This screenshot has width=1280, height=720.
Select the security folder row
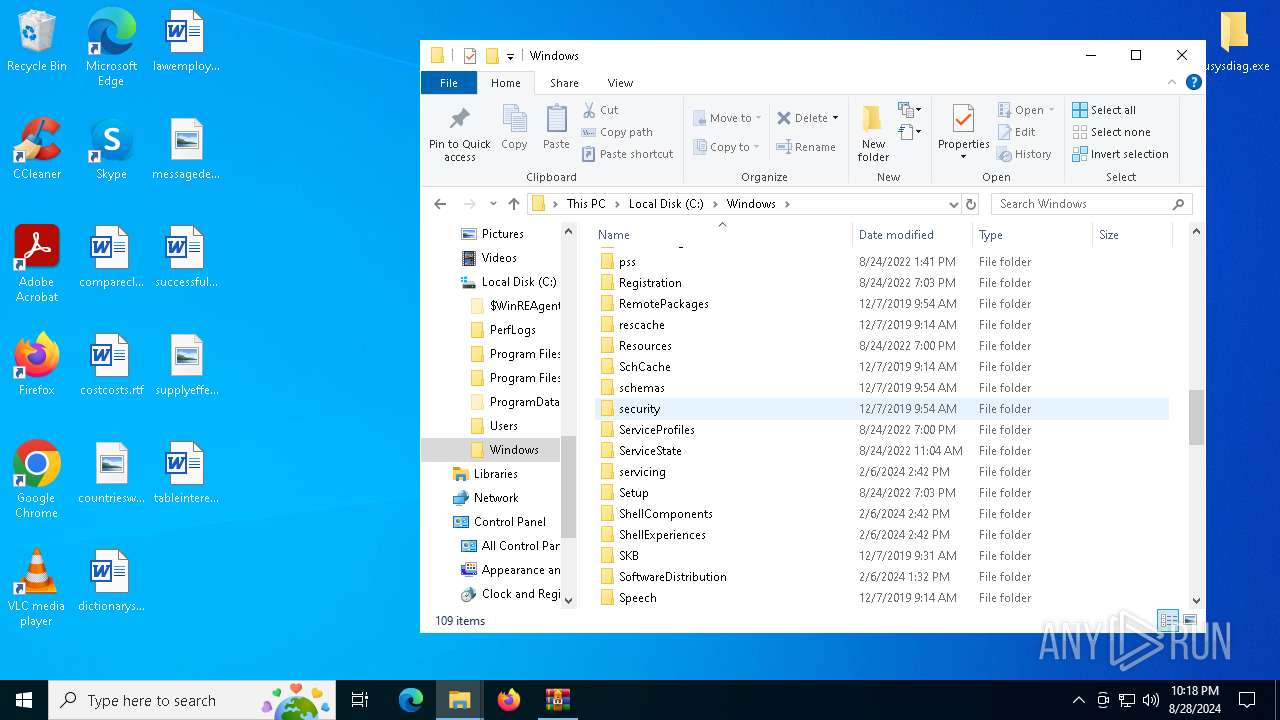click(881, 409)
